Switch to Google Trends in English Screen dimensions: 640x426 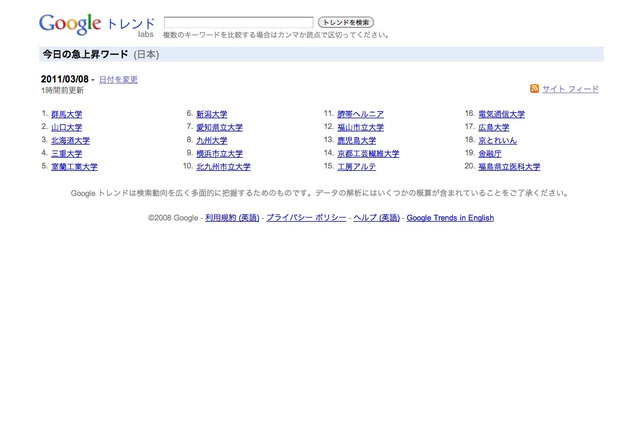click(450, 218)
